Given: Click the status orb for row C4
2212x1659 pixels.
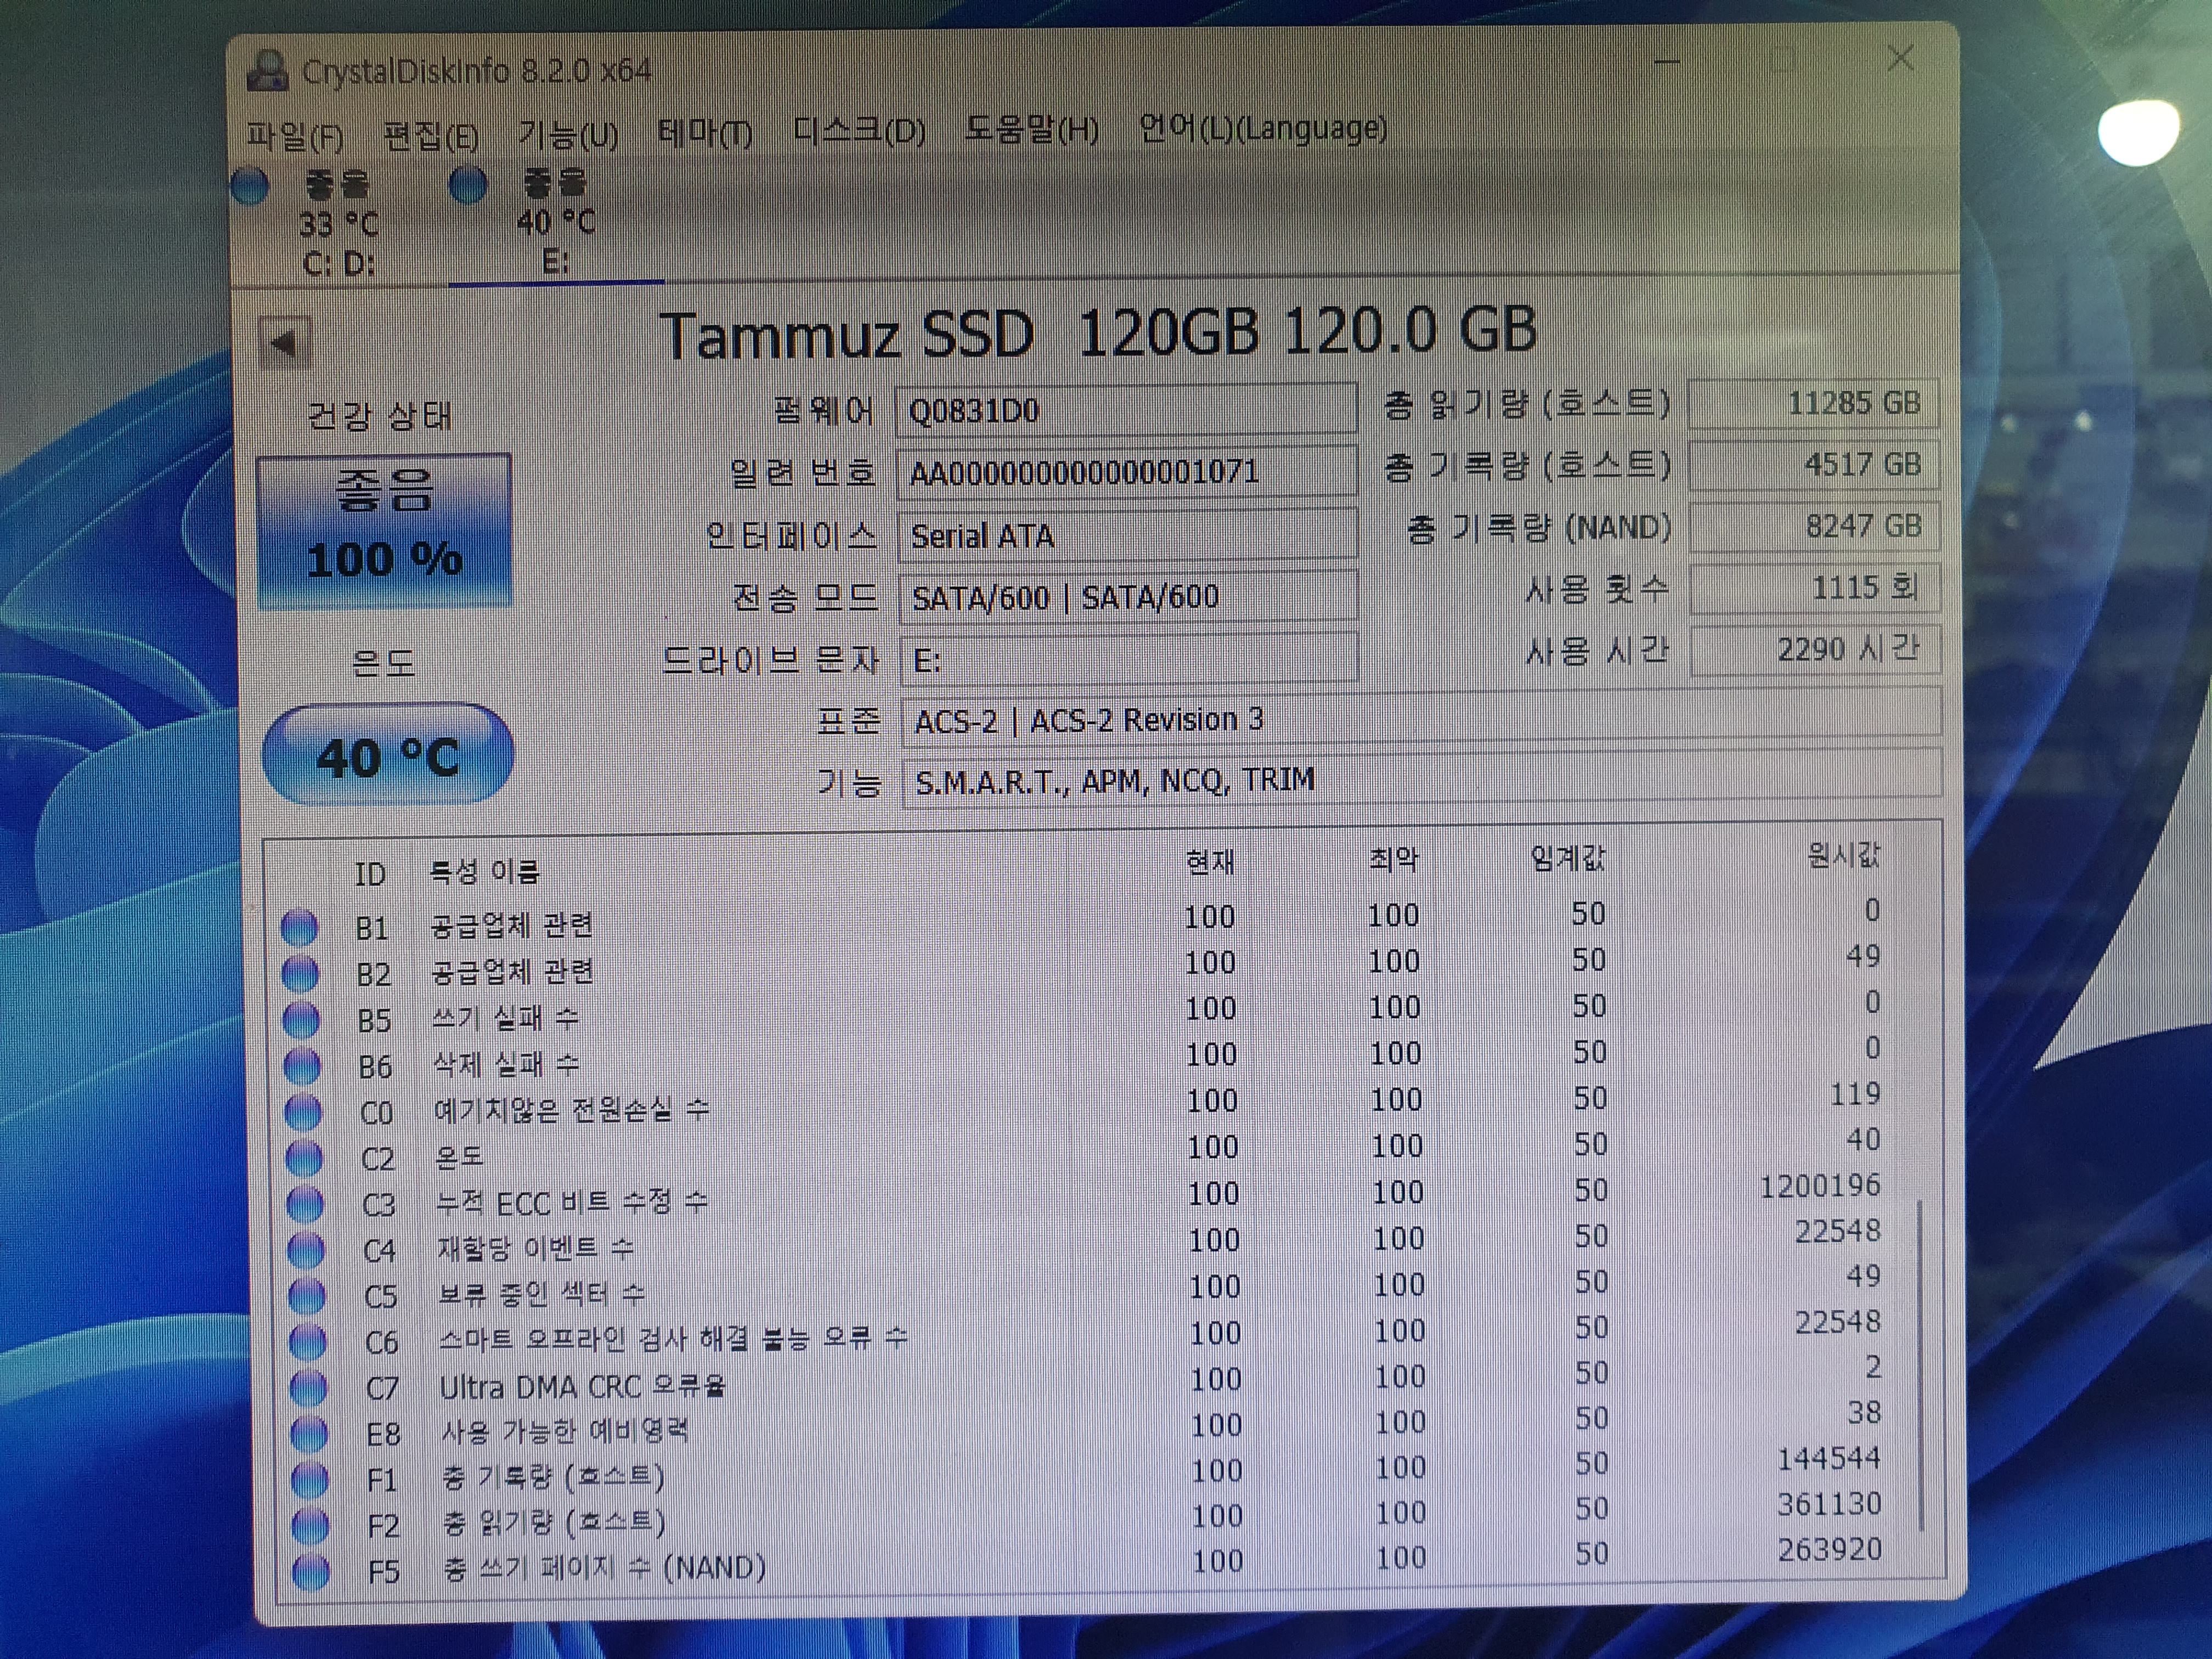Looking at the screenshot, I should (x=306, y=1249).
